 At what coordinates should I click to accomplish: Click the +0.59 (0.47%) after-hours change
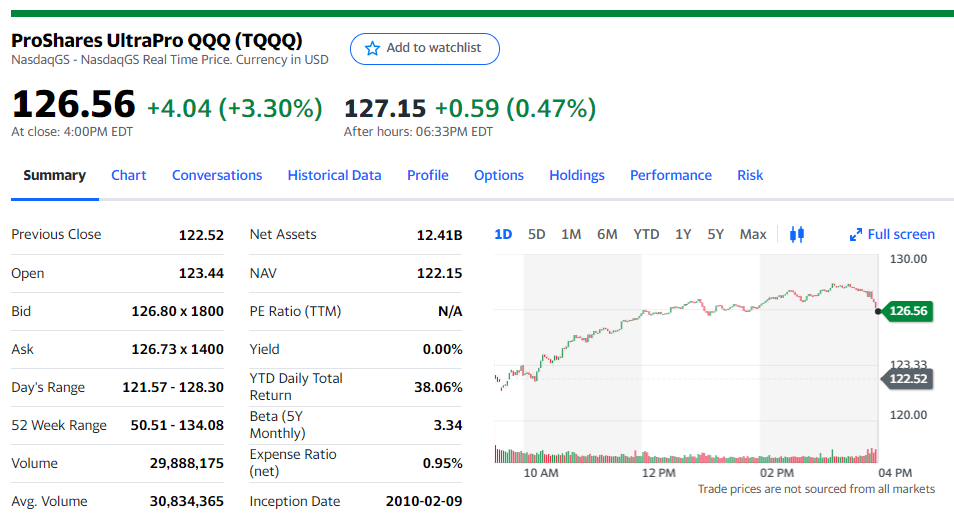click(515, 109)
